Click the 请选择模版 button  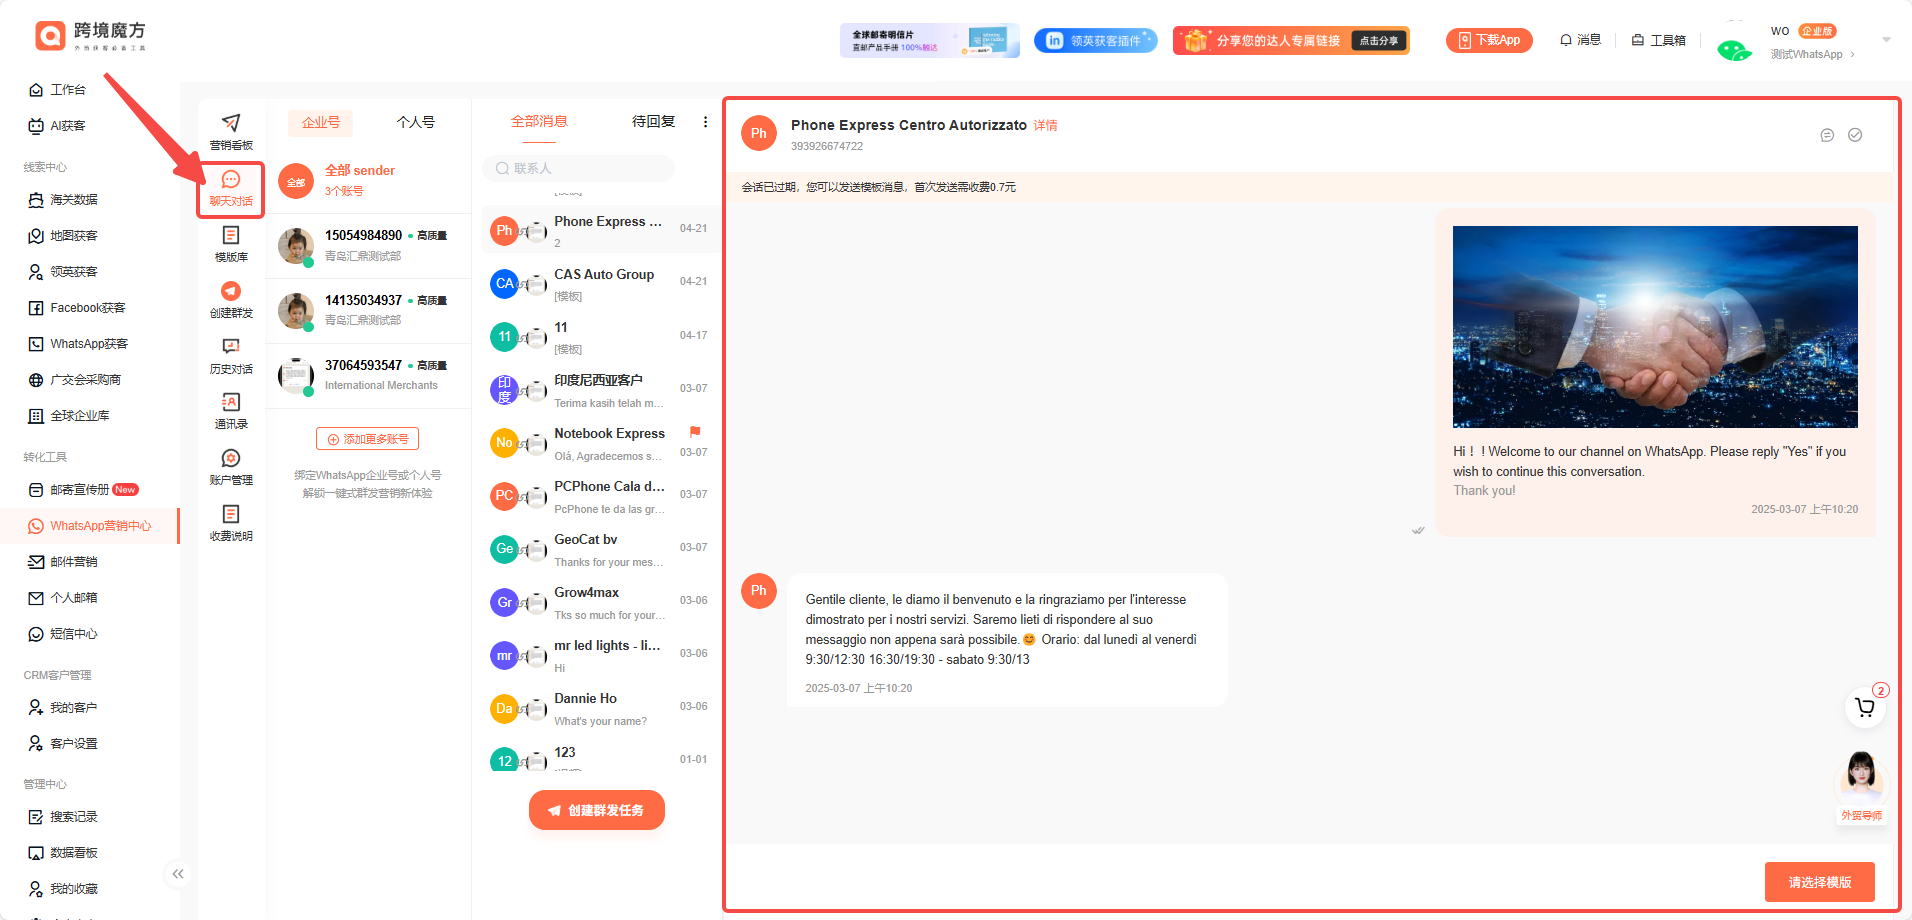point(1820,882)
